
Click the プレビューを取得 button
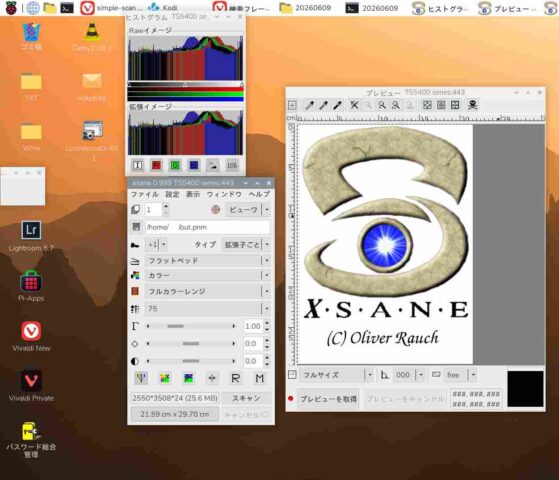tap(328, 399)
